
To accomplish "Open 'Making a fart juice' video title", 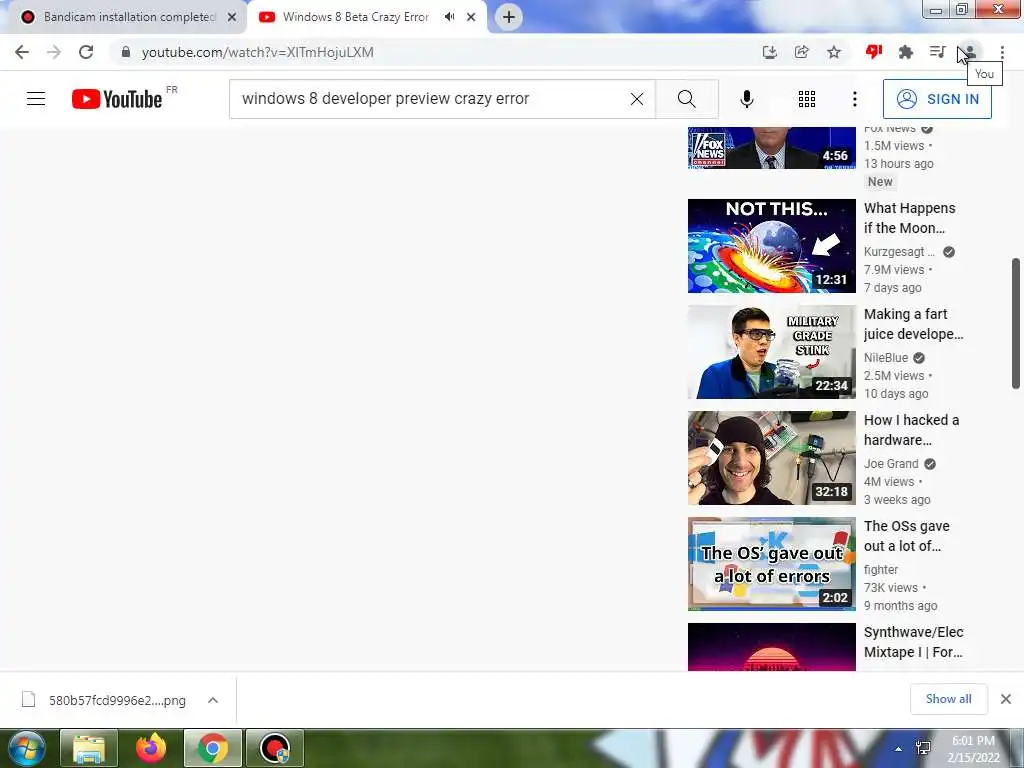I will [x=914, y=324].
